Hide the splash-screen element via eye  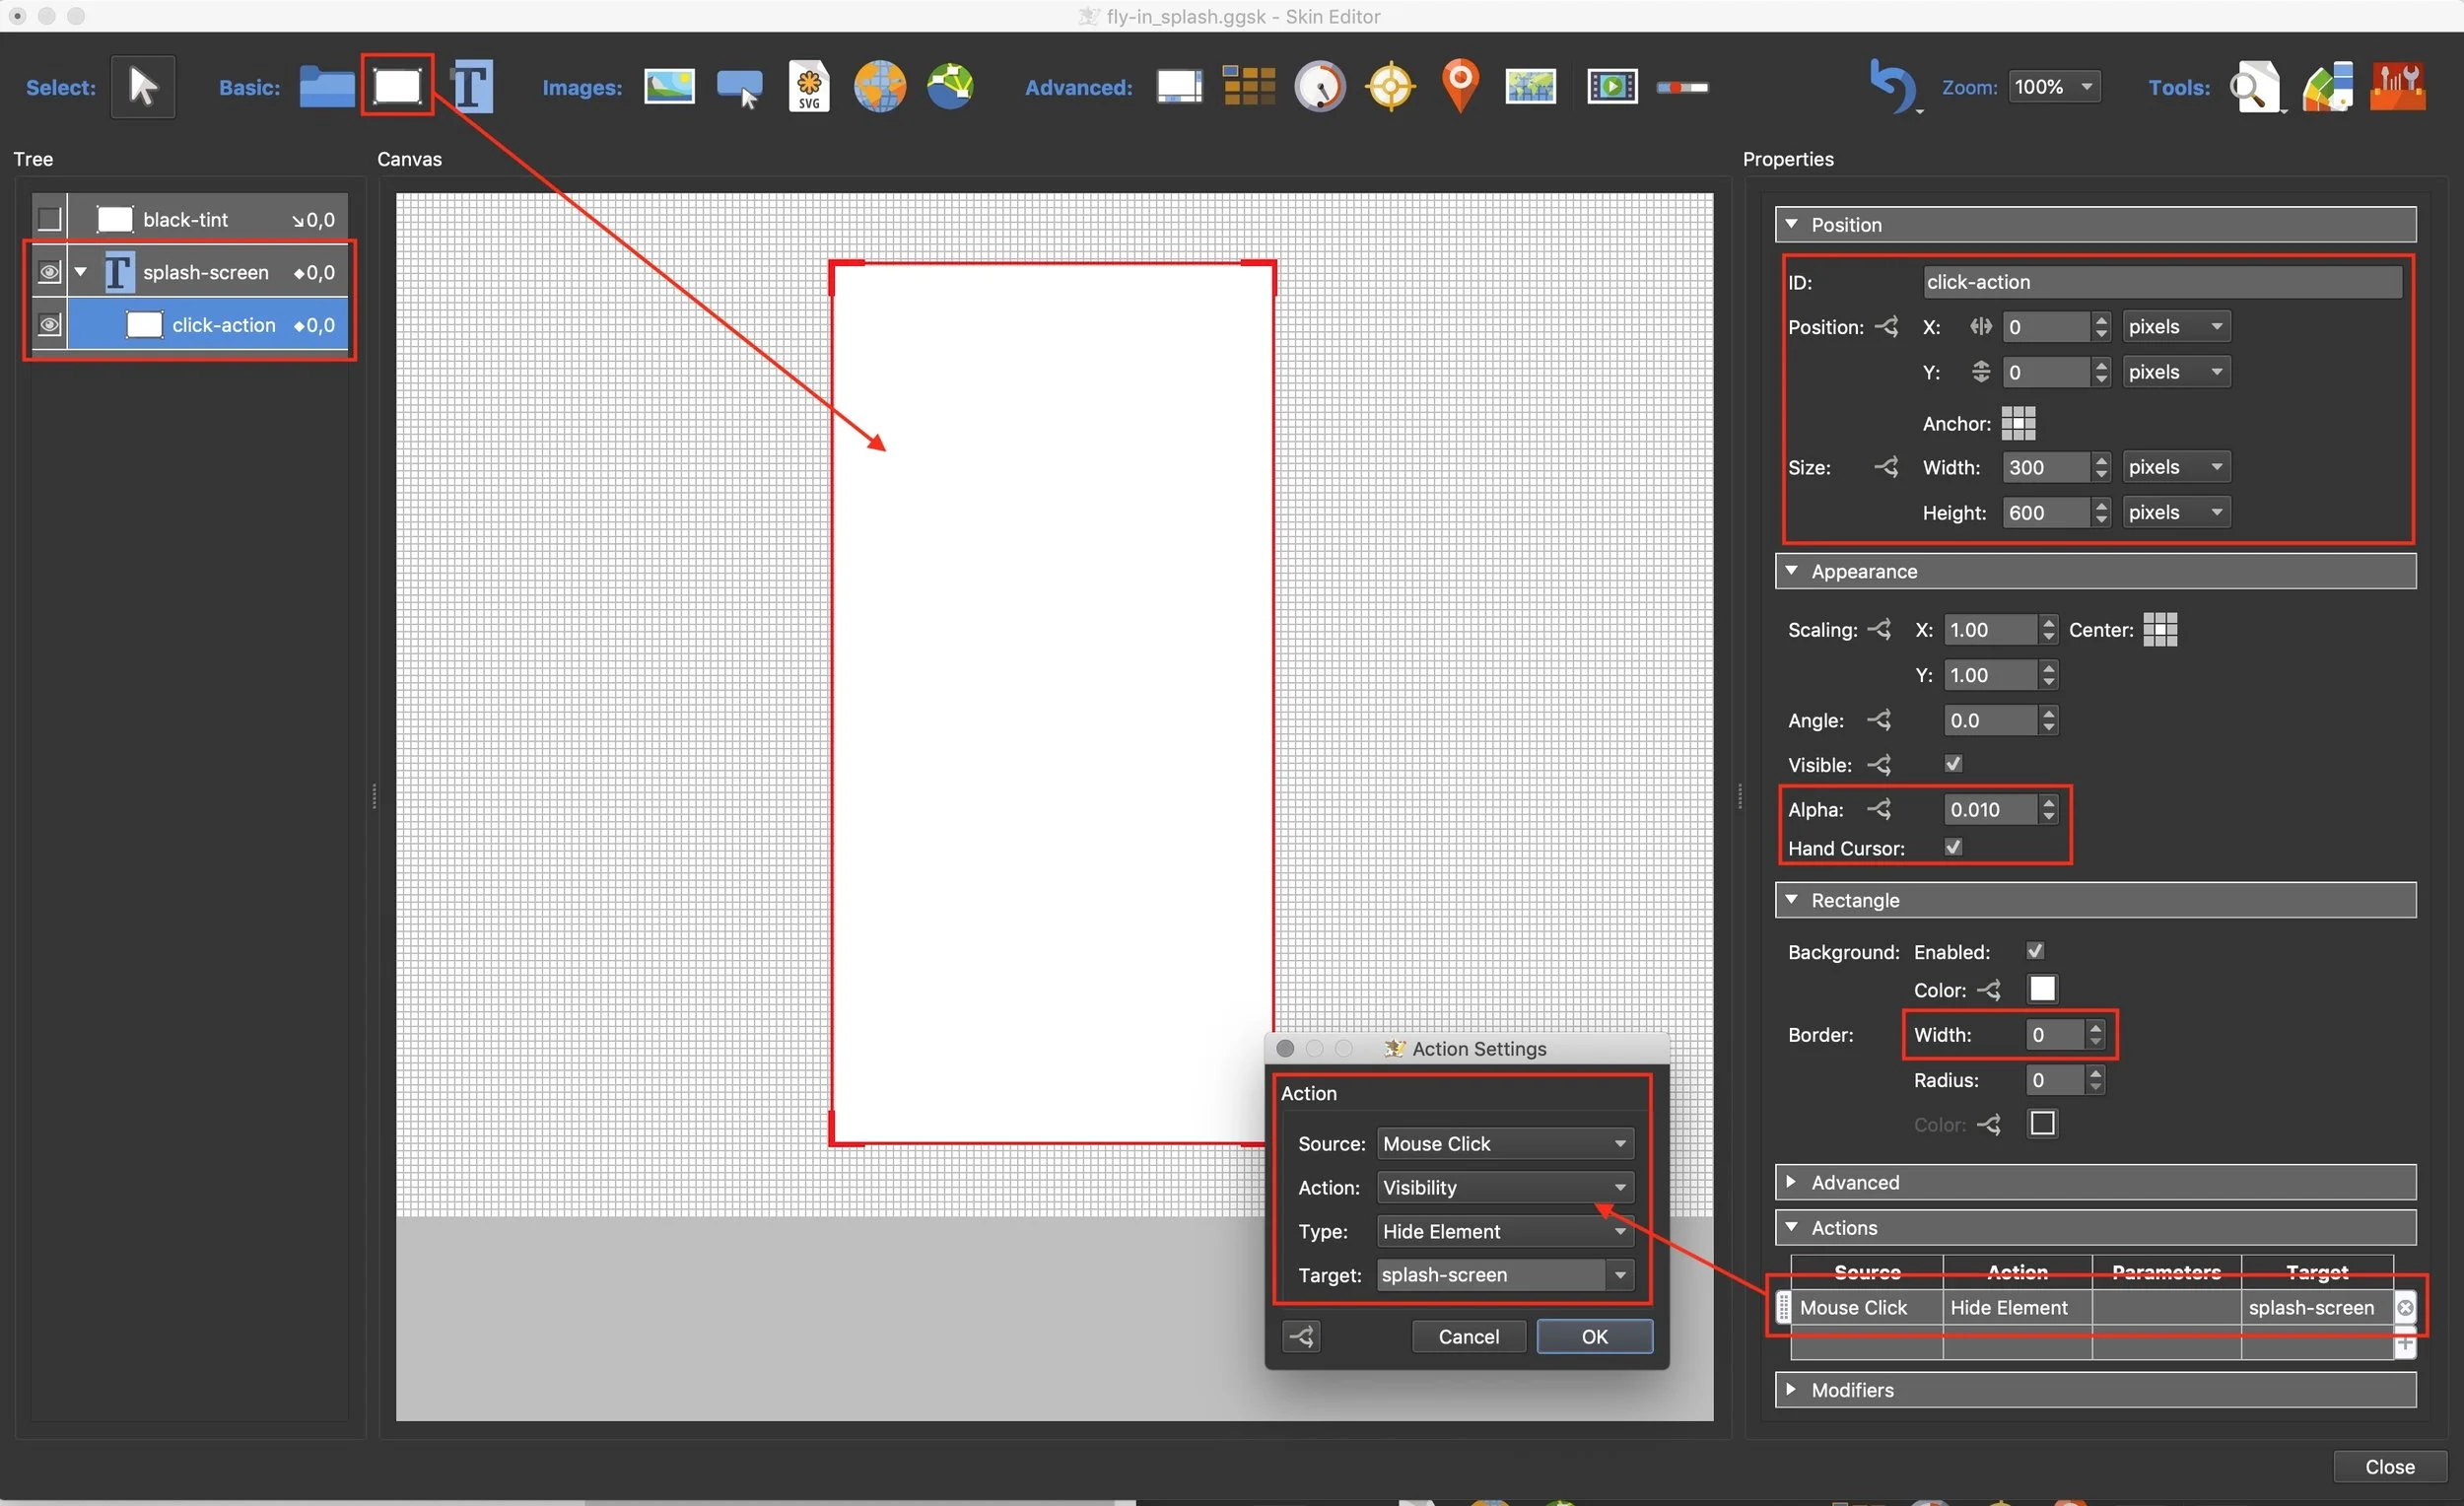[49, 272]
